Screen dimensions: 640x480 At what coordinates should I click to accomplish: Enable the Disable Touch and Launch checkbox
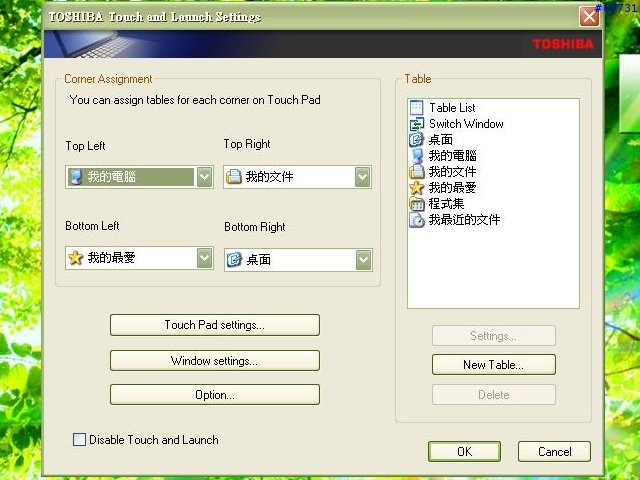pos(79,440)
